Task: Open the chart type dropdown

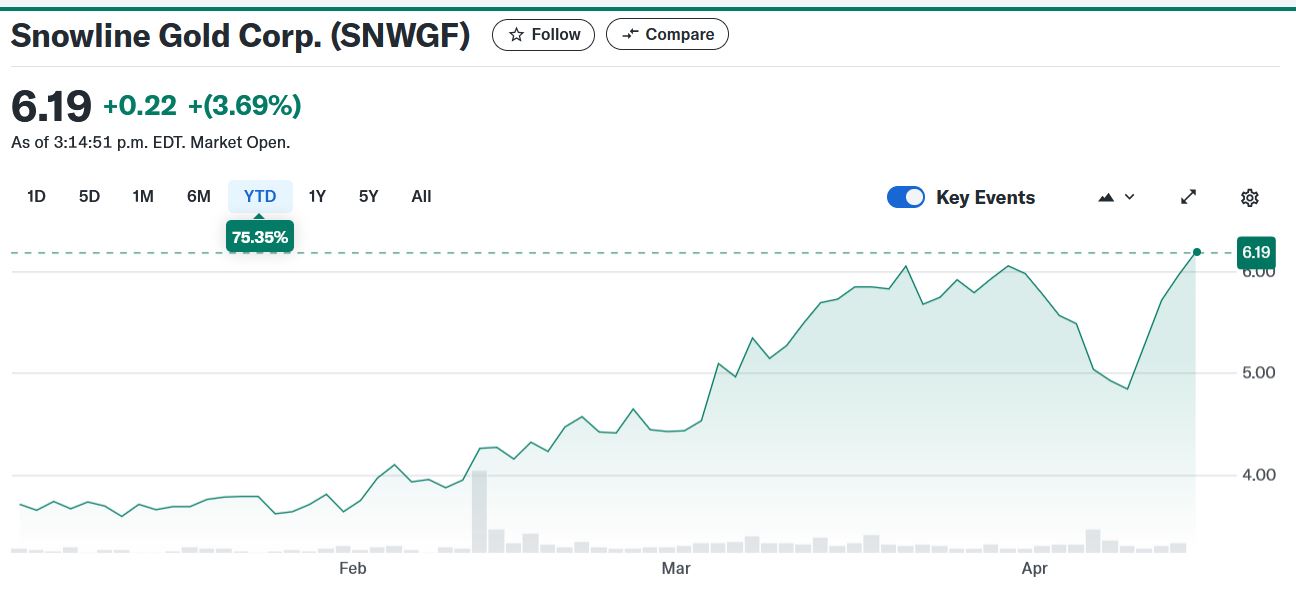Action: click(x=1116, y=197)
